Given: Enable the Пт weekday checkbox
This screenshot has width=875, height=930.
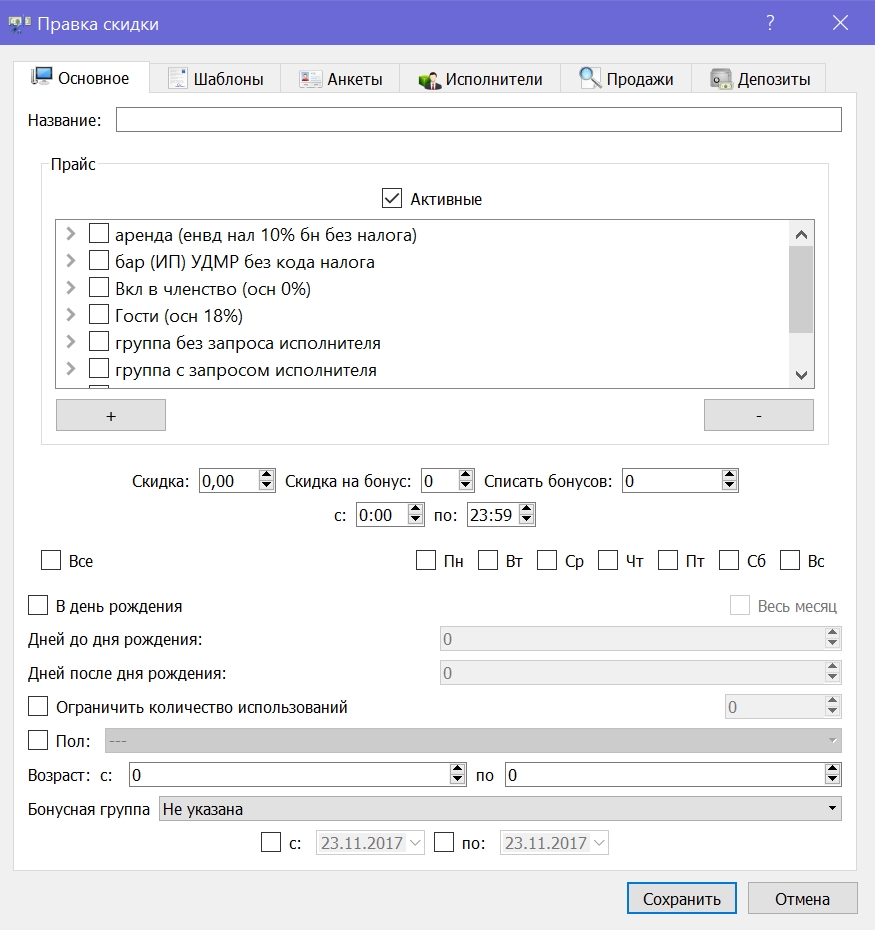Looking at the screenshot, I should click(668, 560).
